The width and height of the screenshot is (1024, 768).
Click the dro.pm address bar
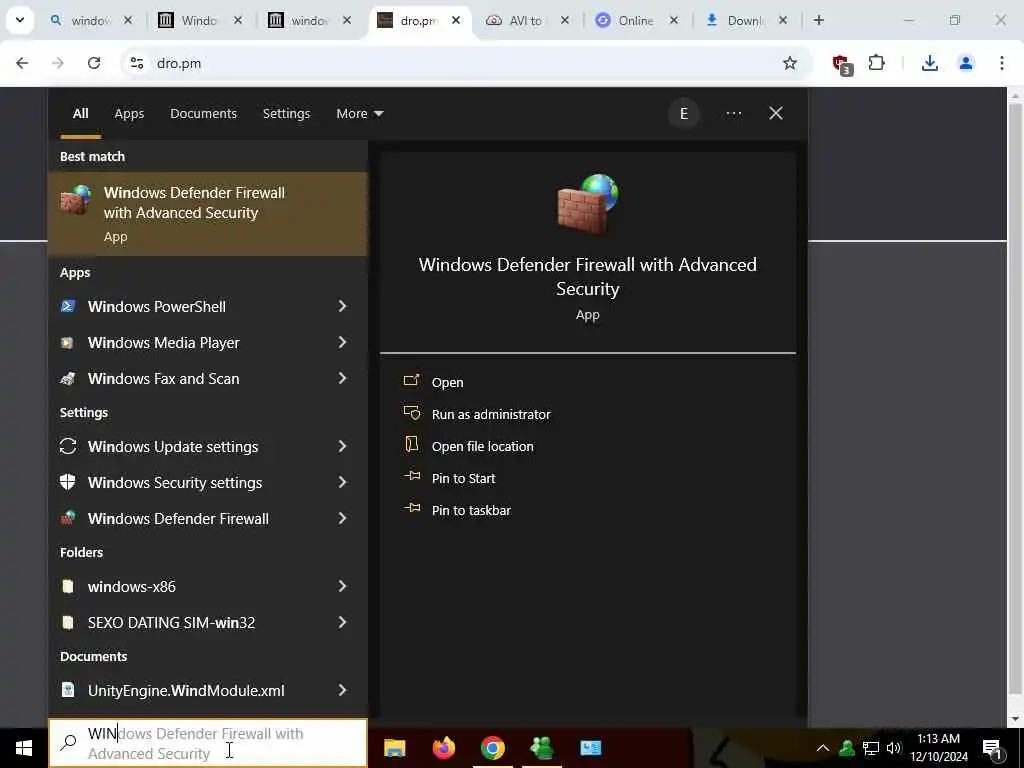(466, 63)
